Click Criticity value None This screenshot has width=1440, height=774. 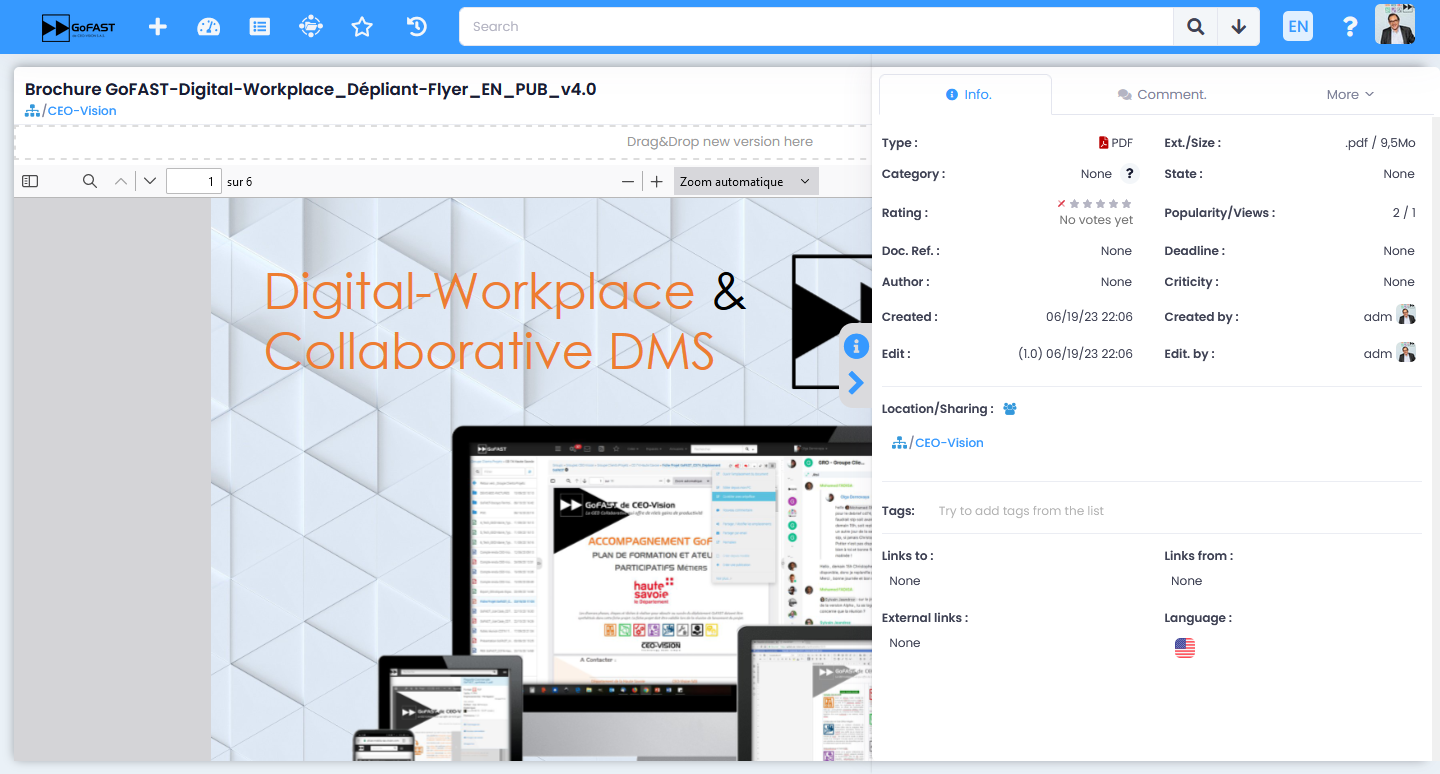click(1399, 282)
